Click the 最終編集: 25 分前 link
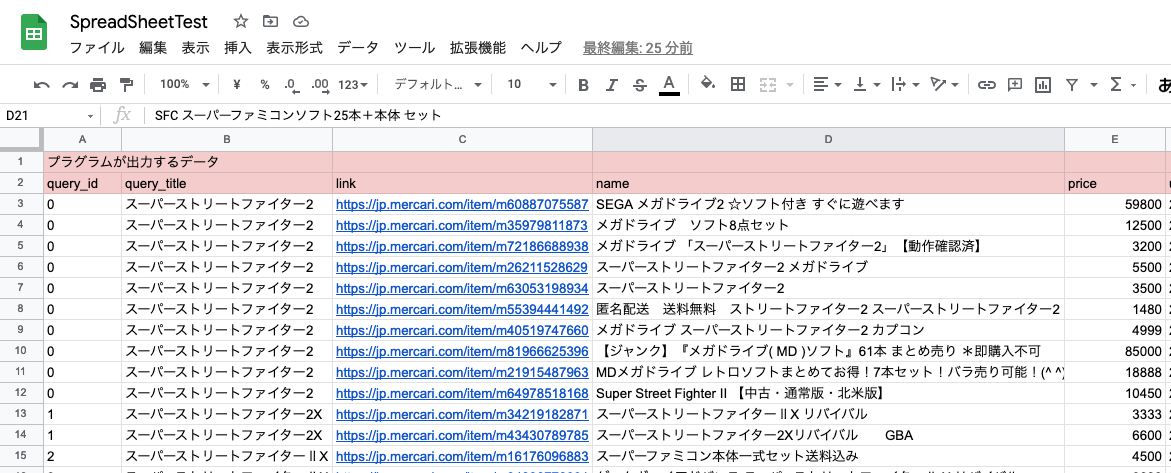 tap(638, 49)
